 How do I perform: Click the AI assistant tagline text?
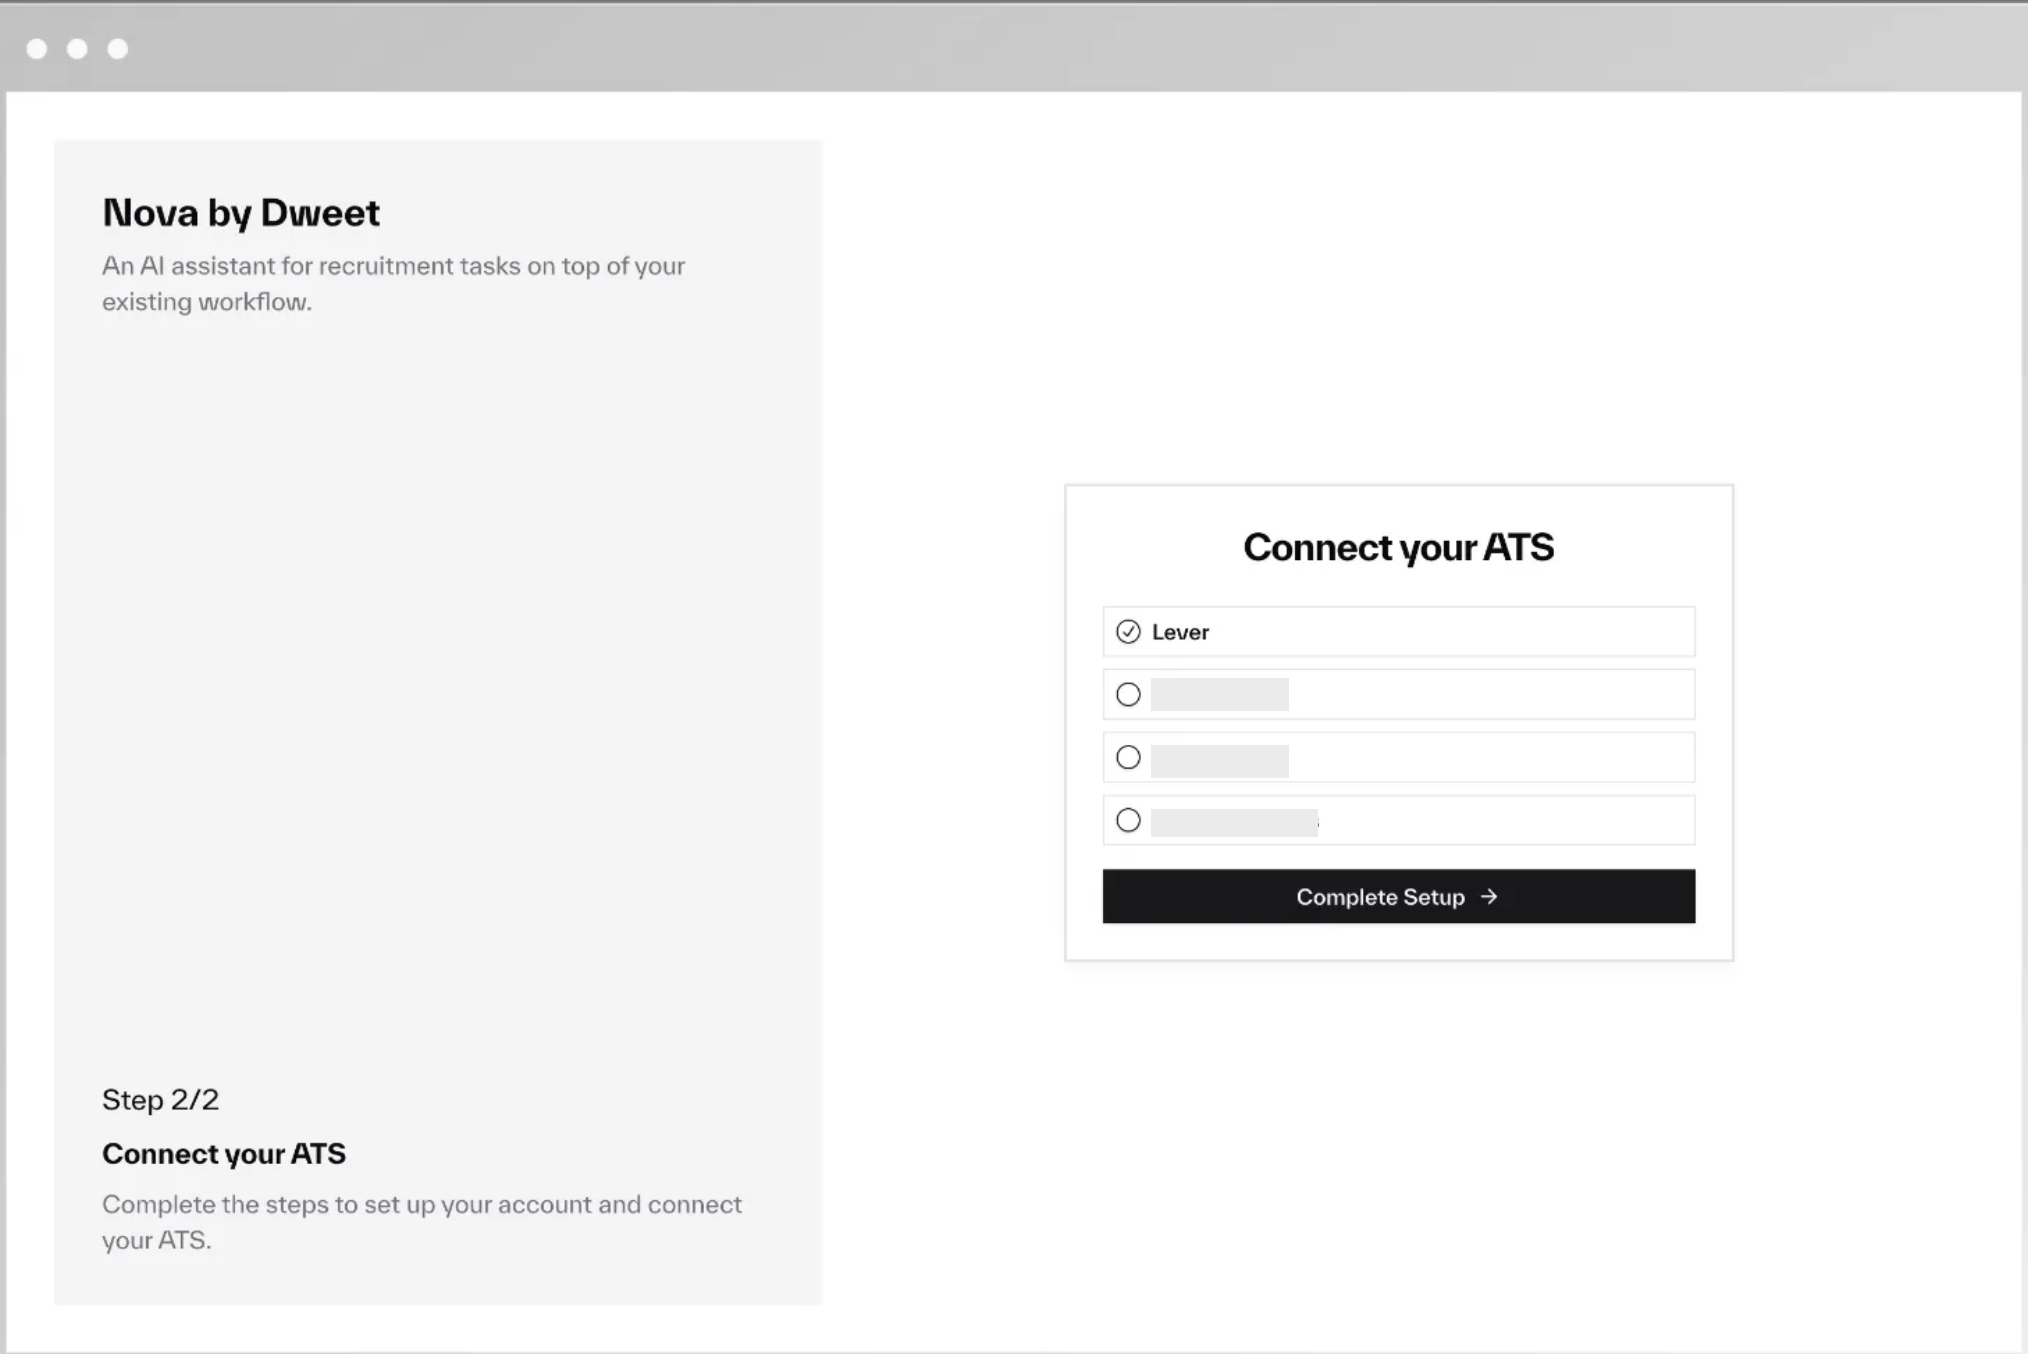click(x=393, y=284)
